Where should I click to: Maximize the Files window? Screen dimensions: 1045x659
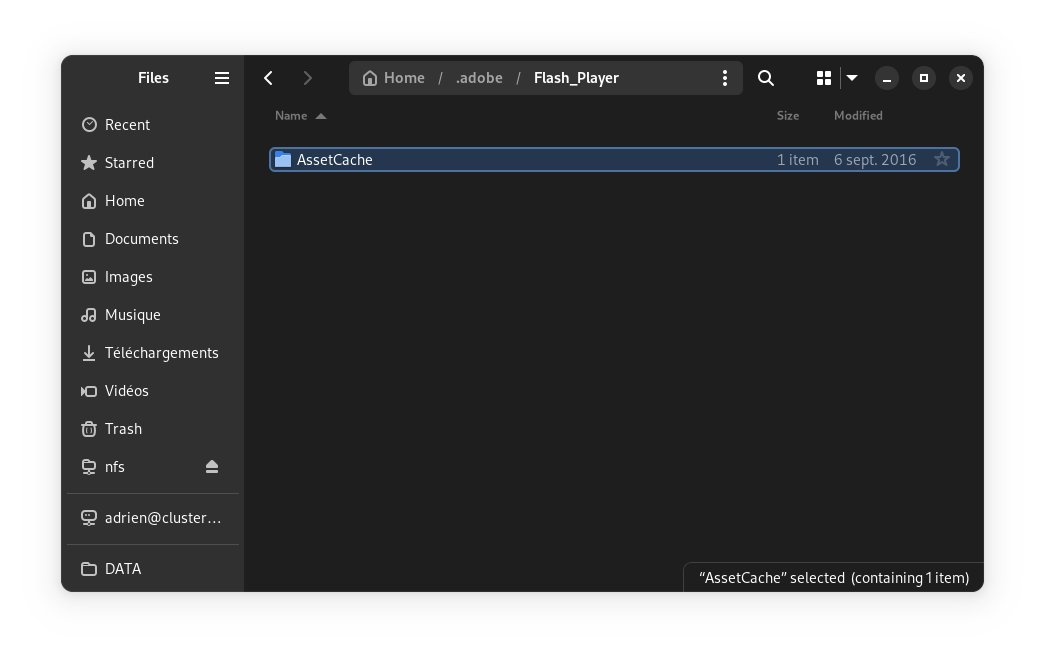pyautogui.click(x=924, y=78)
